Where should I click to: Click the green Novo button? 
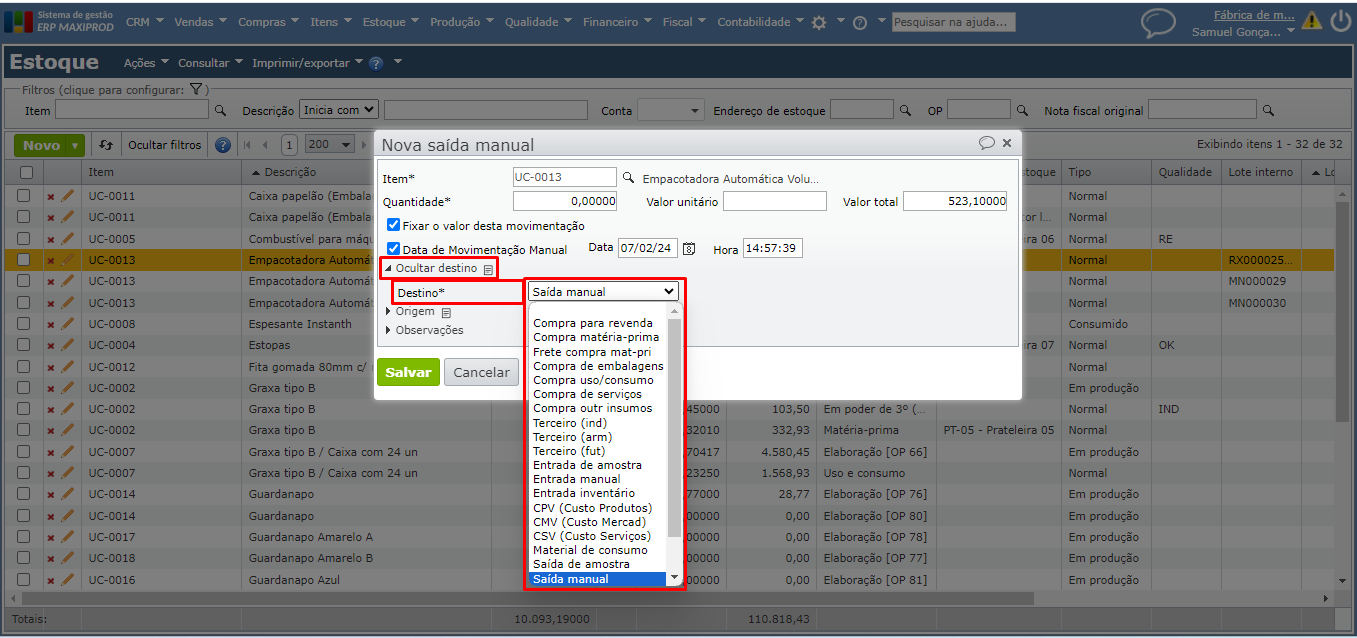41,146
